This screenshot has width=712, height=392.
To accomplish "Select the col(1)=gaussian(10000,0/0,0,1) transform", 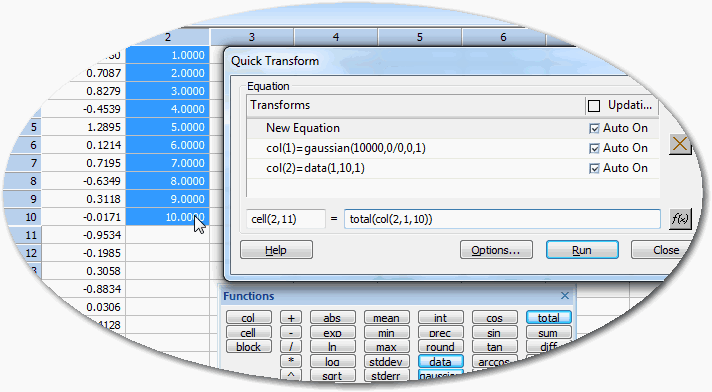I will pyautogui.click(x=453, y=148).
